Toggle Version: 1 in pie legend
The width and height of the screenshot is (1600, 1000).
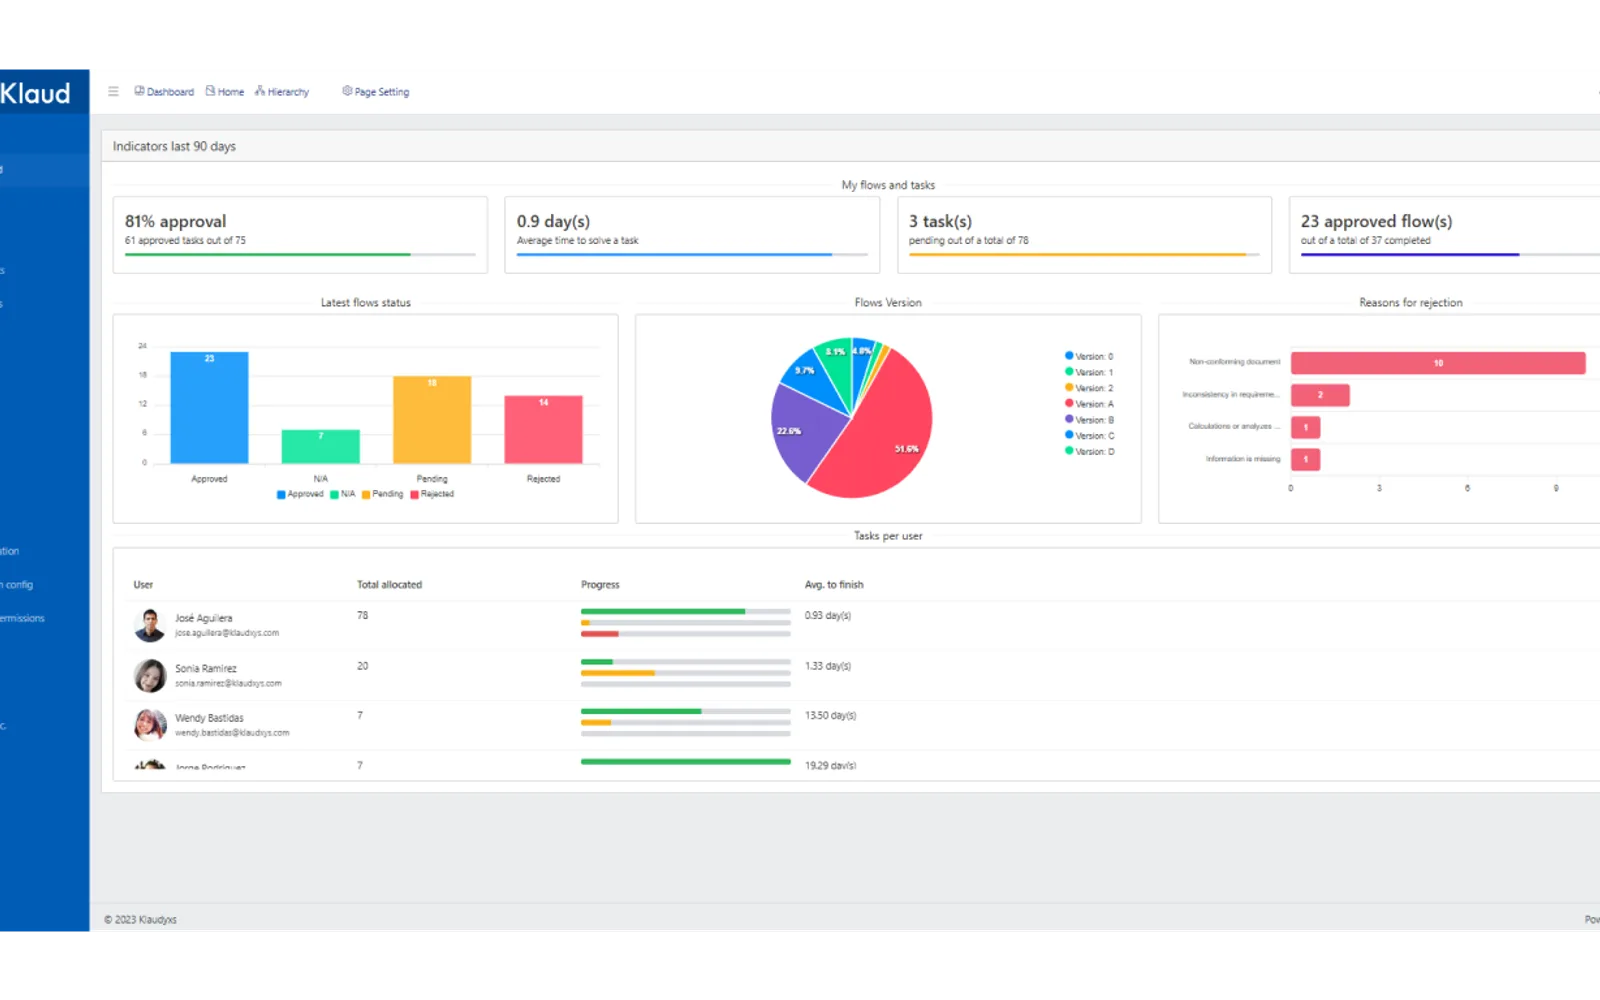click(1089, 372)
